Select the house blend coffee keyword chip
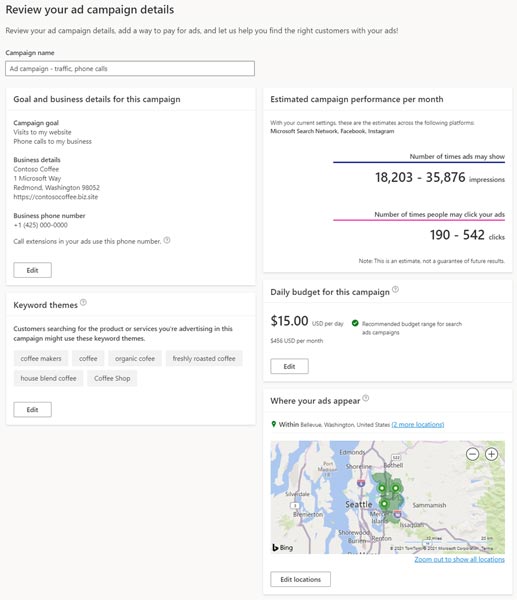The height and width of the screenshot is (600, 517). point(48,378)
